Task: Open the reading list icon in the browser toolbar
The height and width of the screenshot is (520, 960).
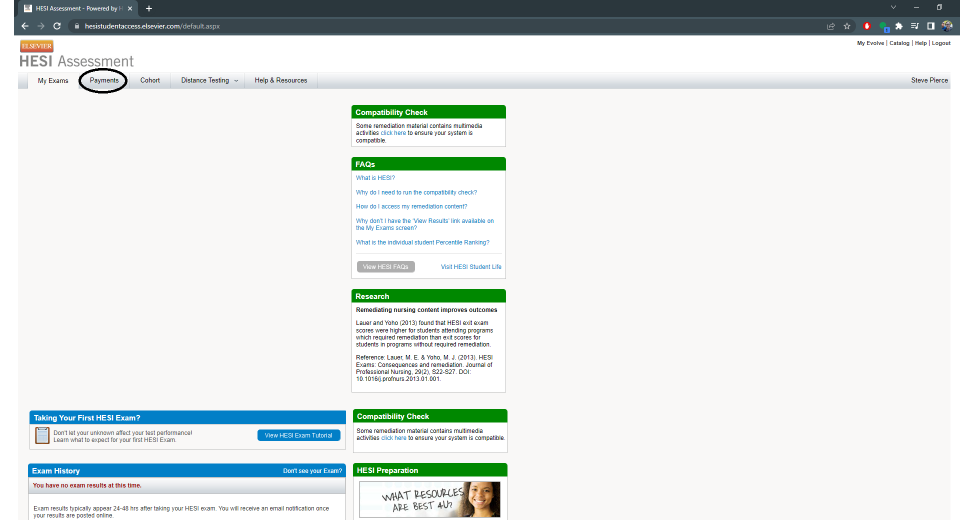Action: [915, 26]
